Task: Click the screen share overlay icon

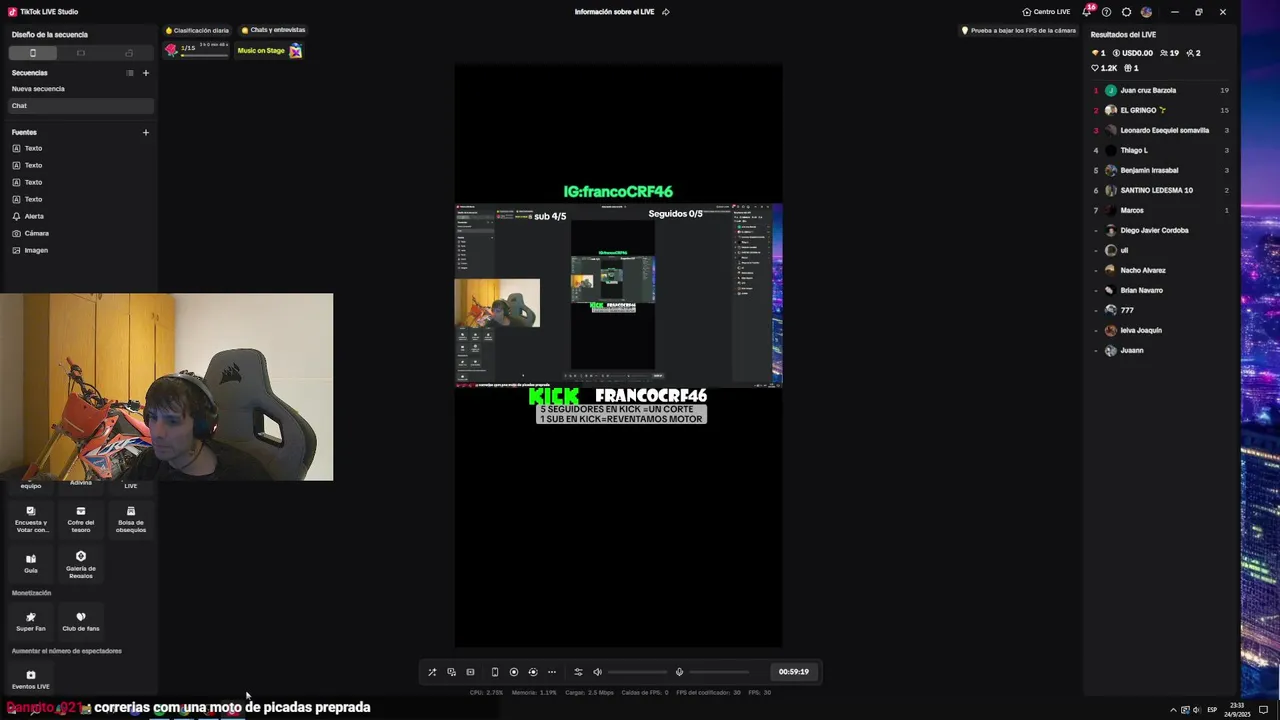Action: 451,672
